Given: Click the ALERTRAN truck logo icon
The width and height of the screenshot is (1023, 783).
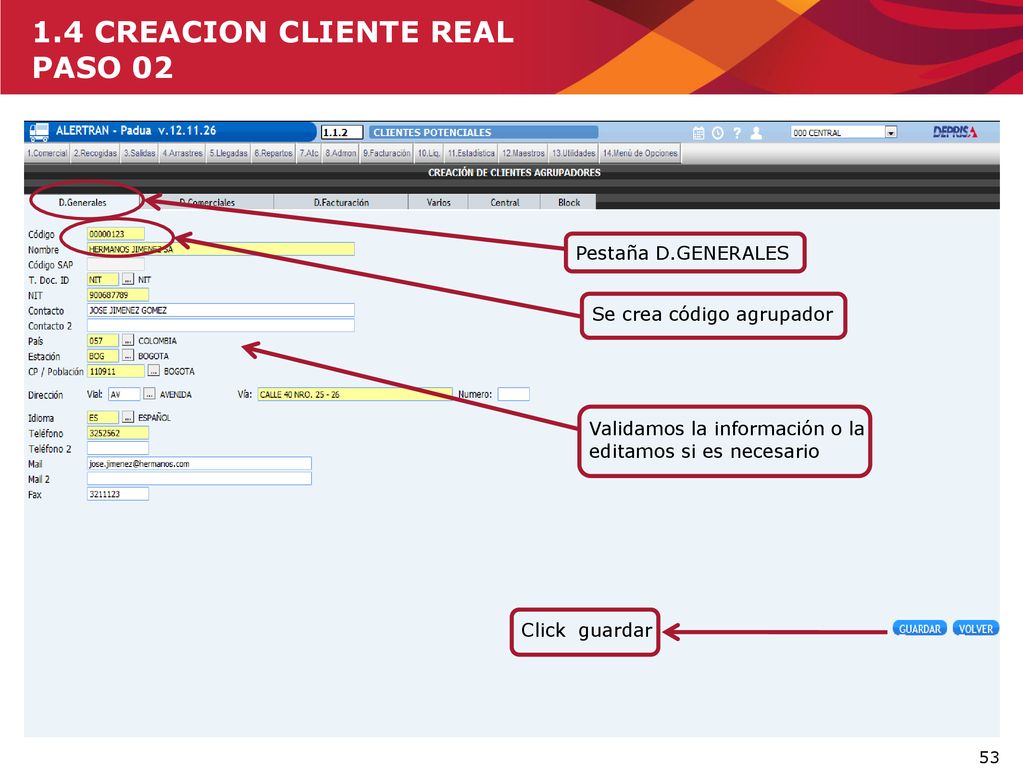Looking at the screenshot, I should point(39,132).
